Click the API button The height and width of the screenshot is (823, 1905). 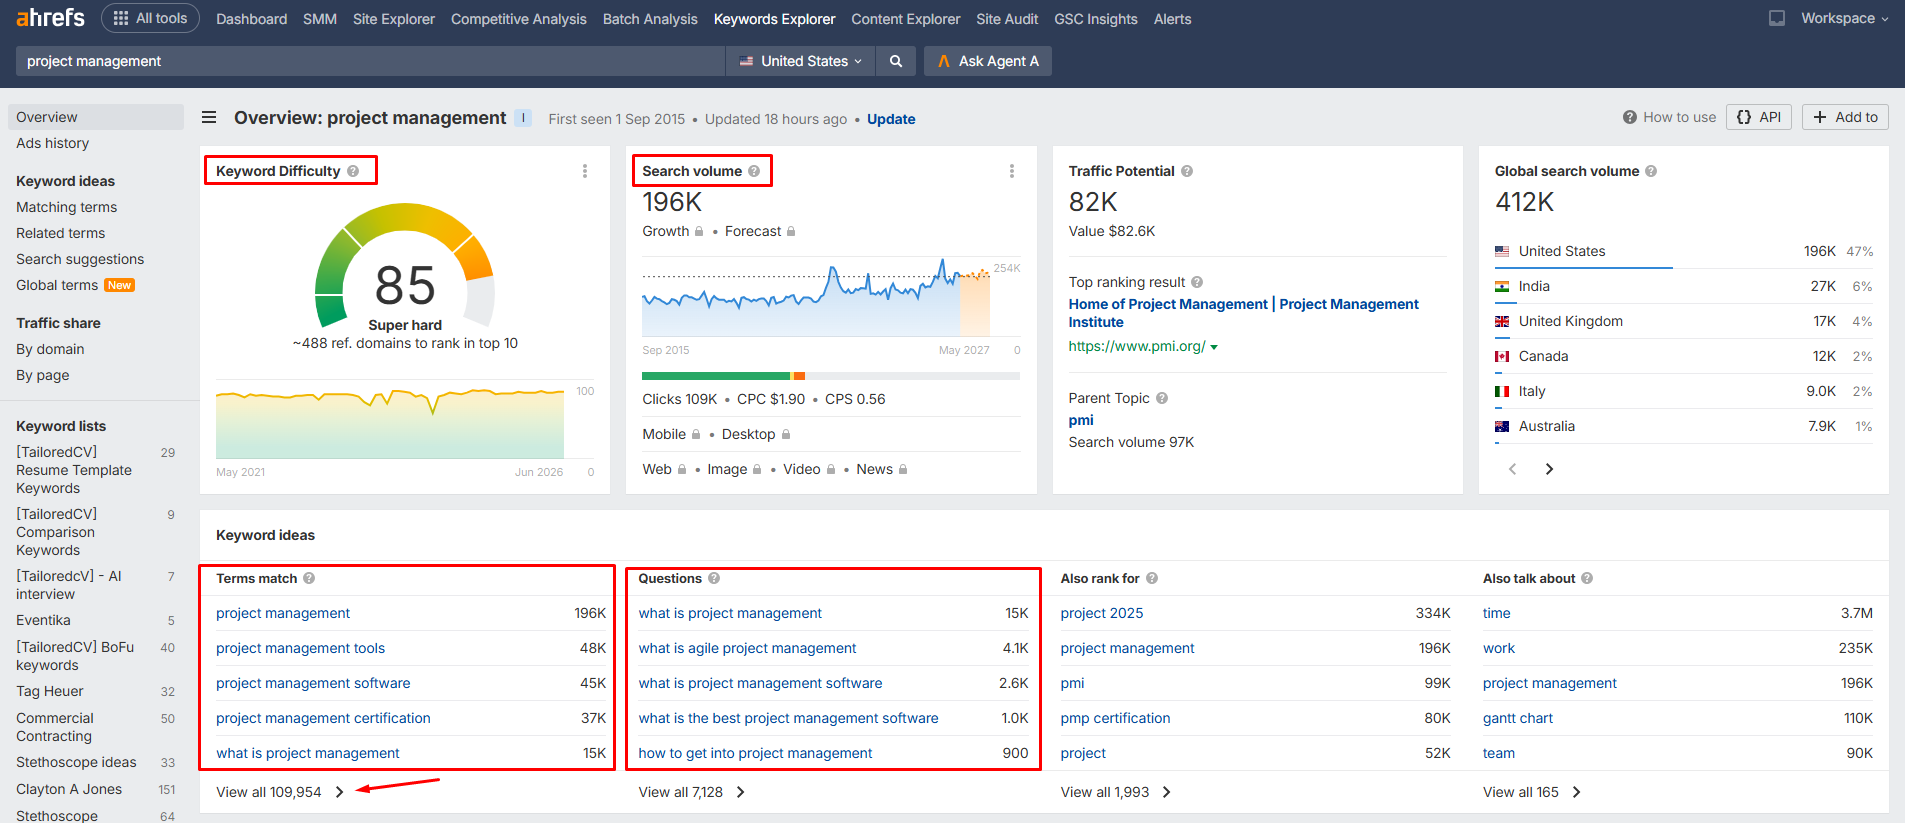[1759, 117]
